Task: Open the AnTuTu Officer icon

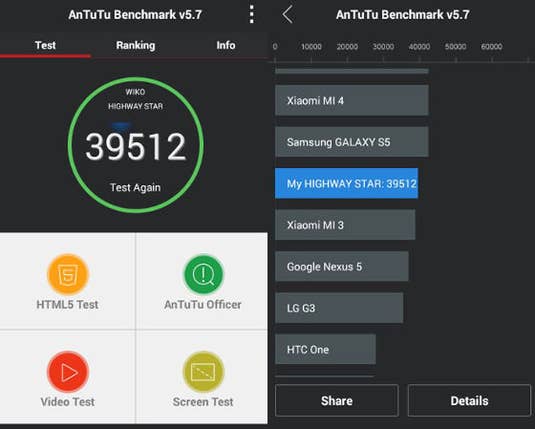Action: coord(203,274)
